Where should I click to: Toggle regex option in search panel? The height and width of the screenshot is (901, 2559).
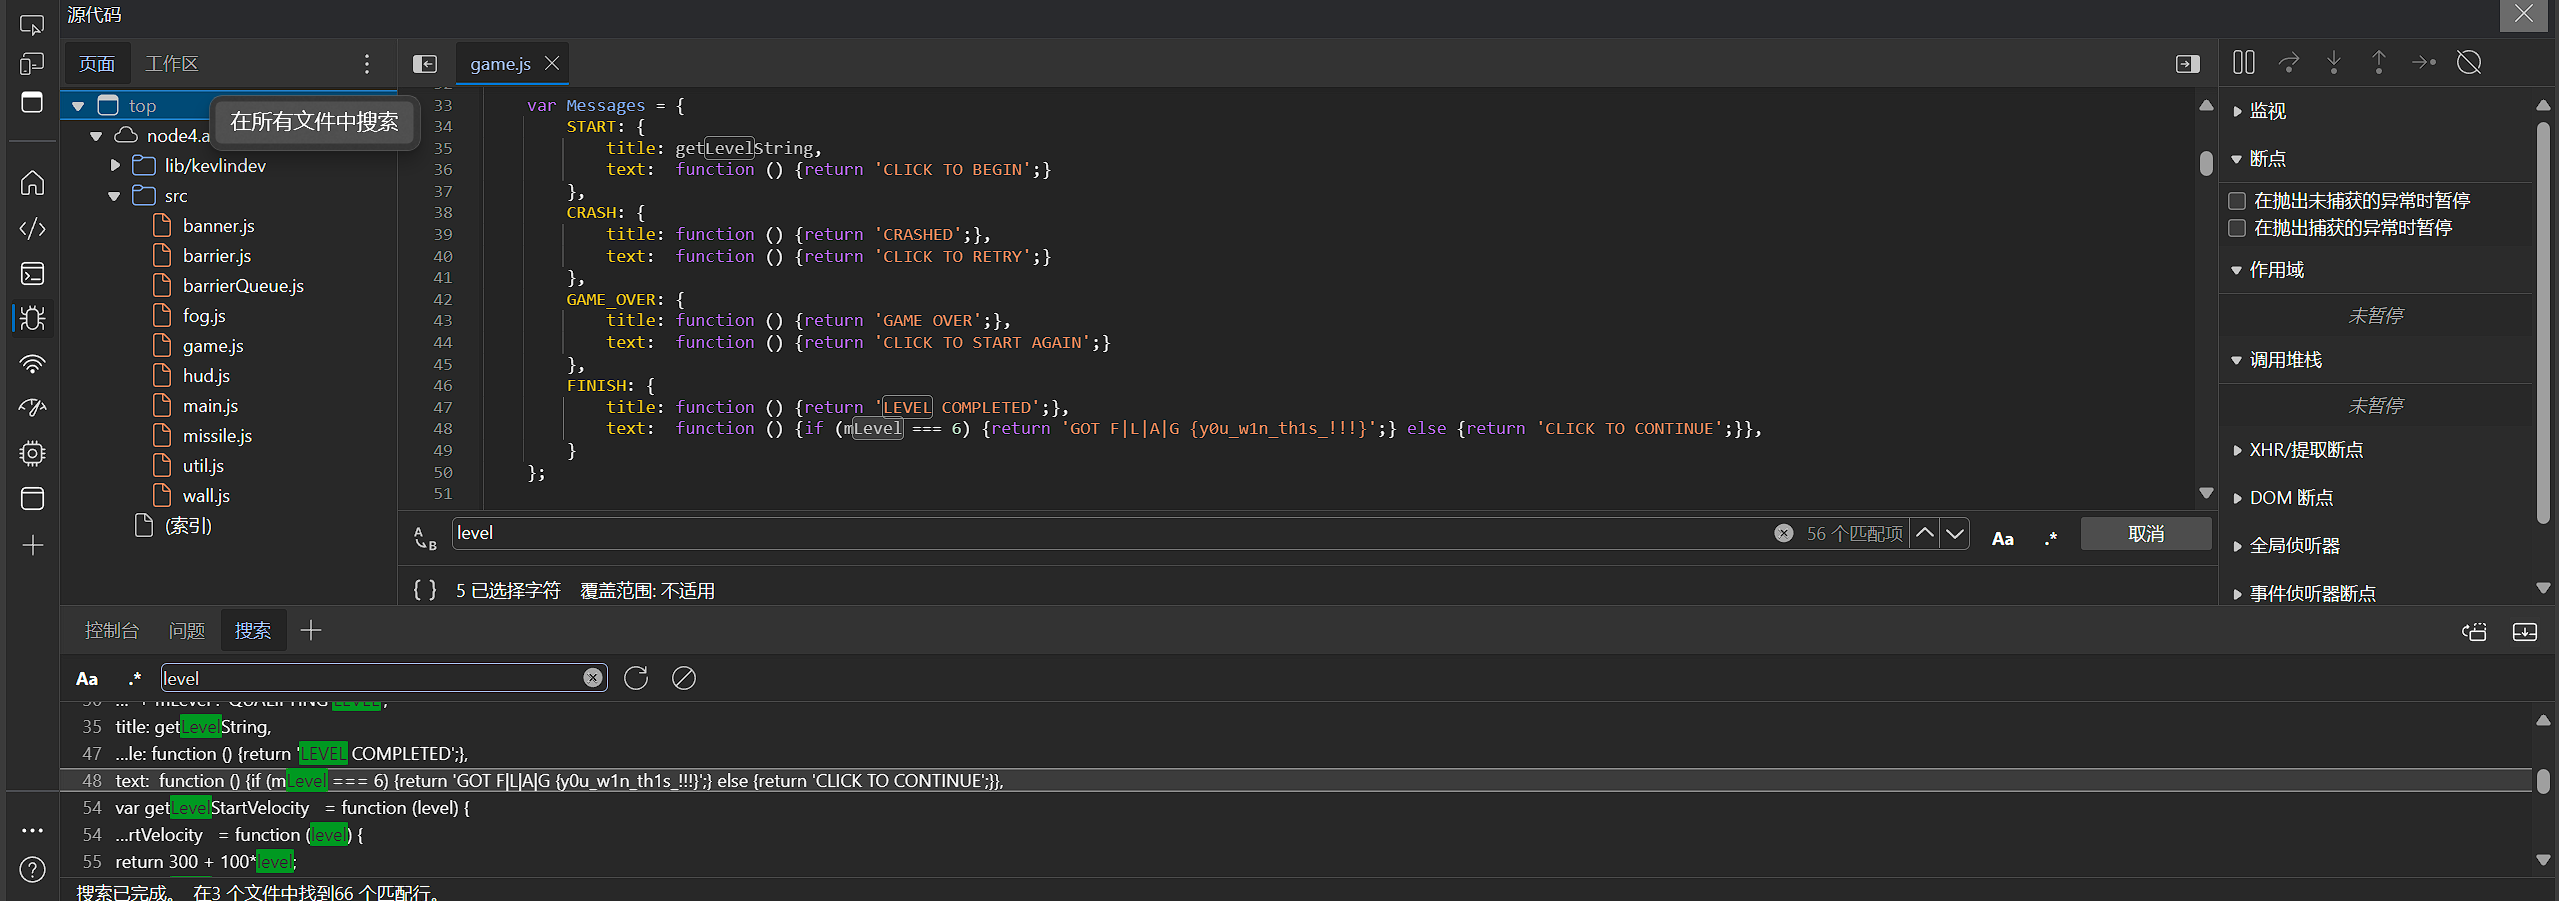pos(135,679)
